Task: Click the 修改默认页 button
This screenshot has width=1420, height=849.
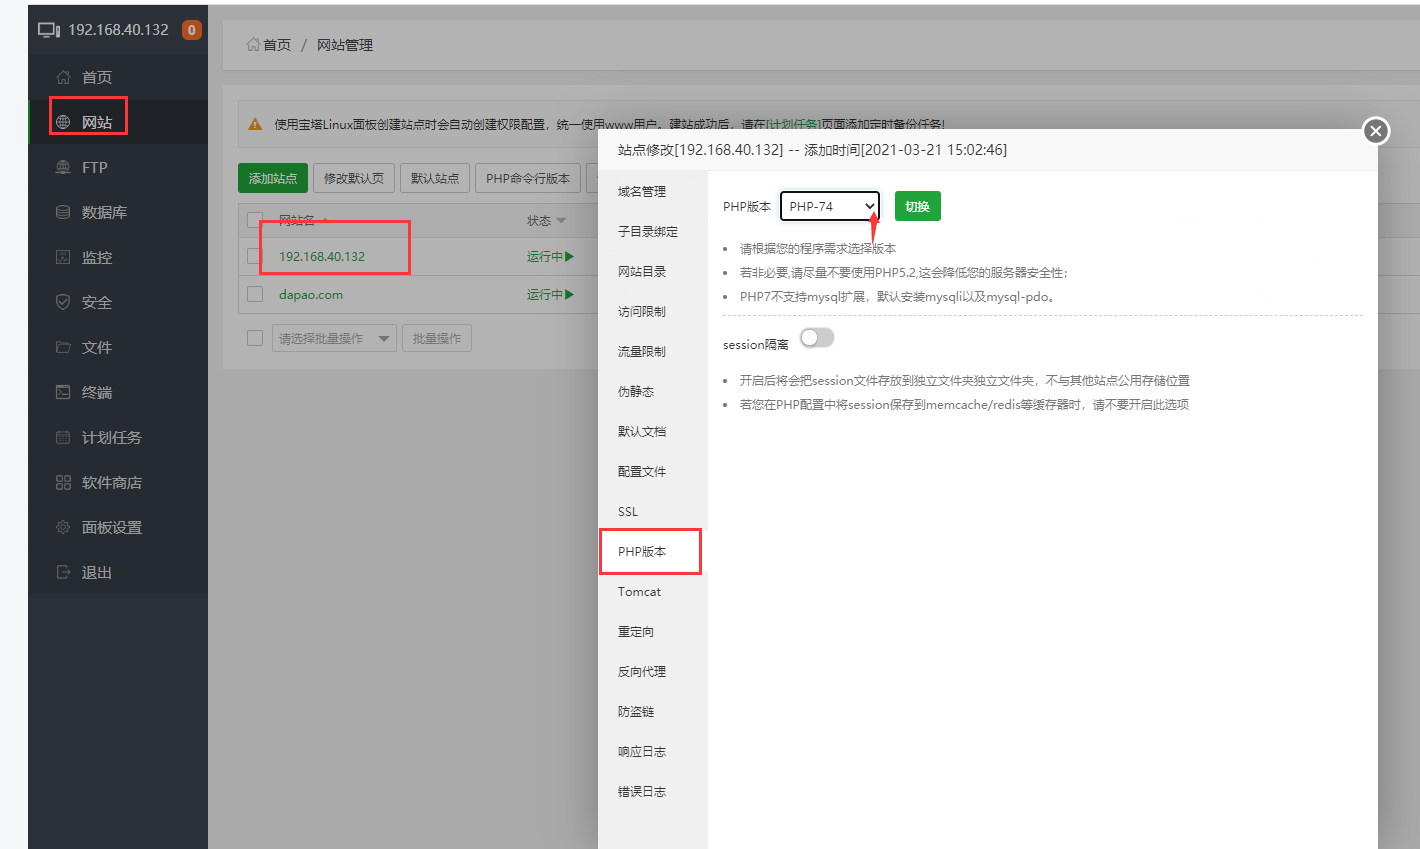Action: point(354,178)
